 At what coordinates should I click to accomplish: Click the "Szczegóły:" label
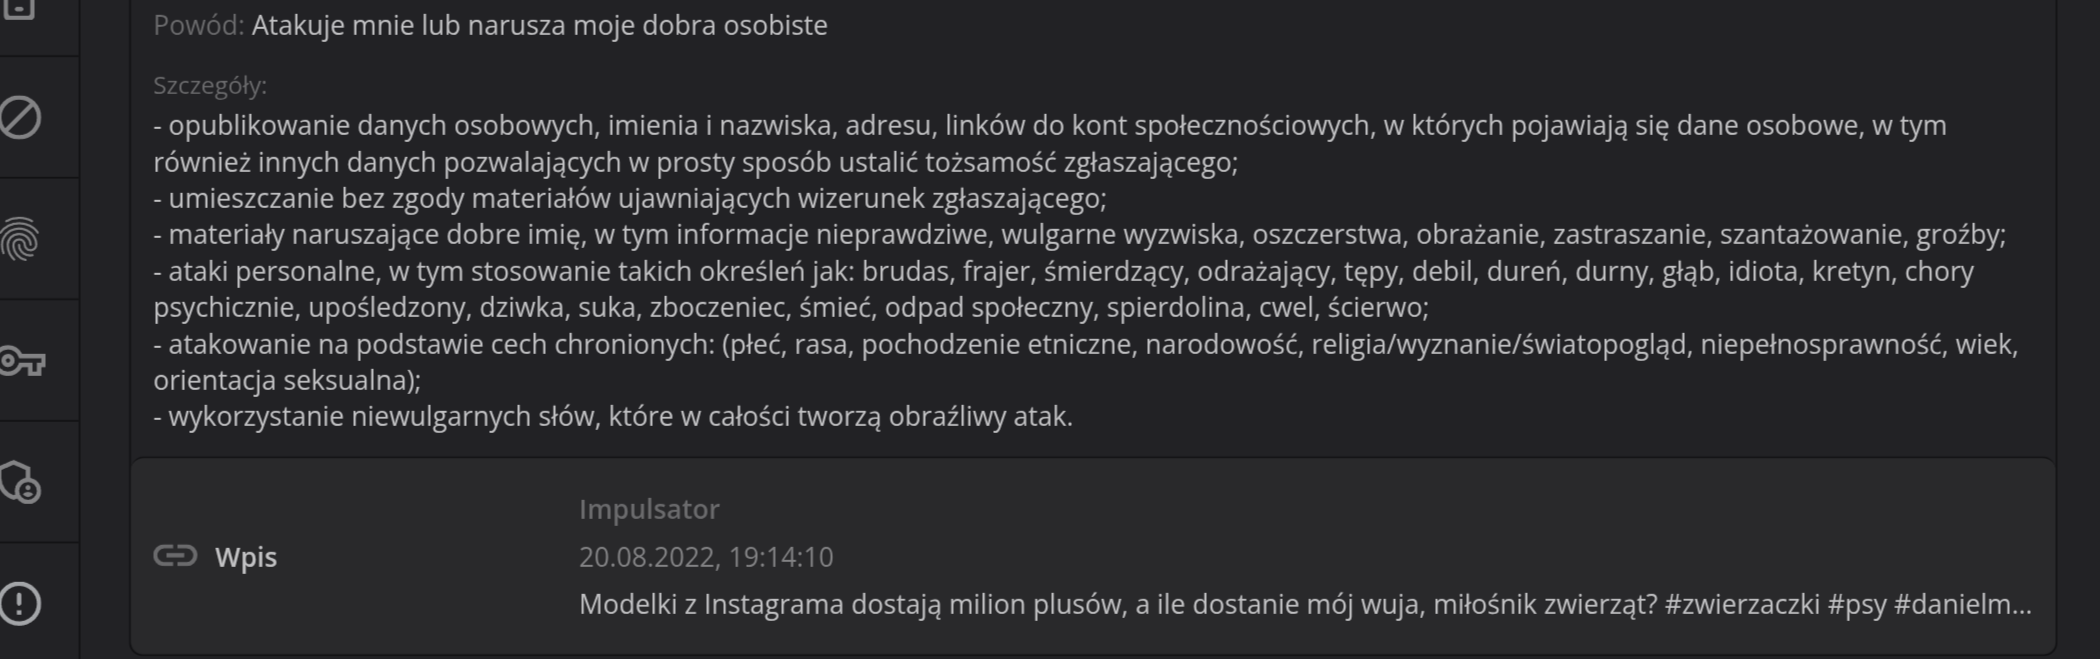point(210,86)
